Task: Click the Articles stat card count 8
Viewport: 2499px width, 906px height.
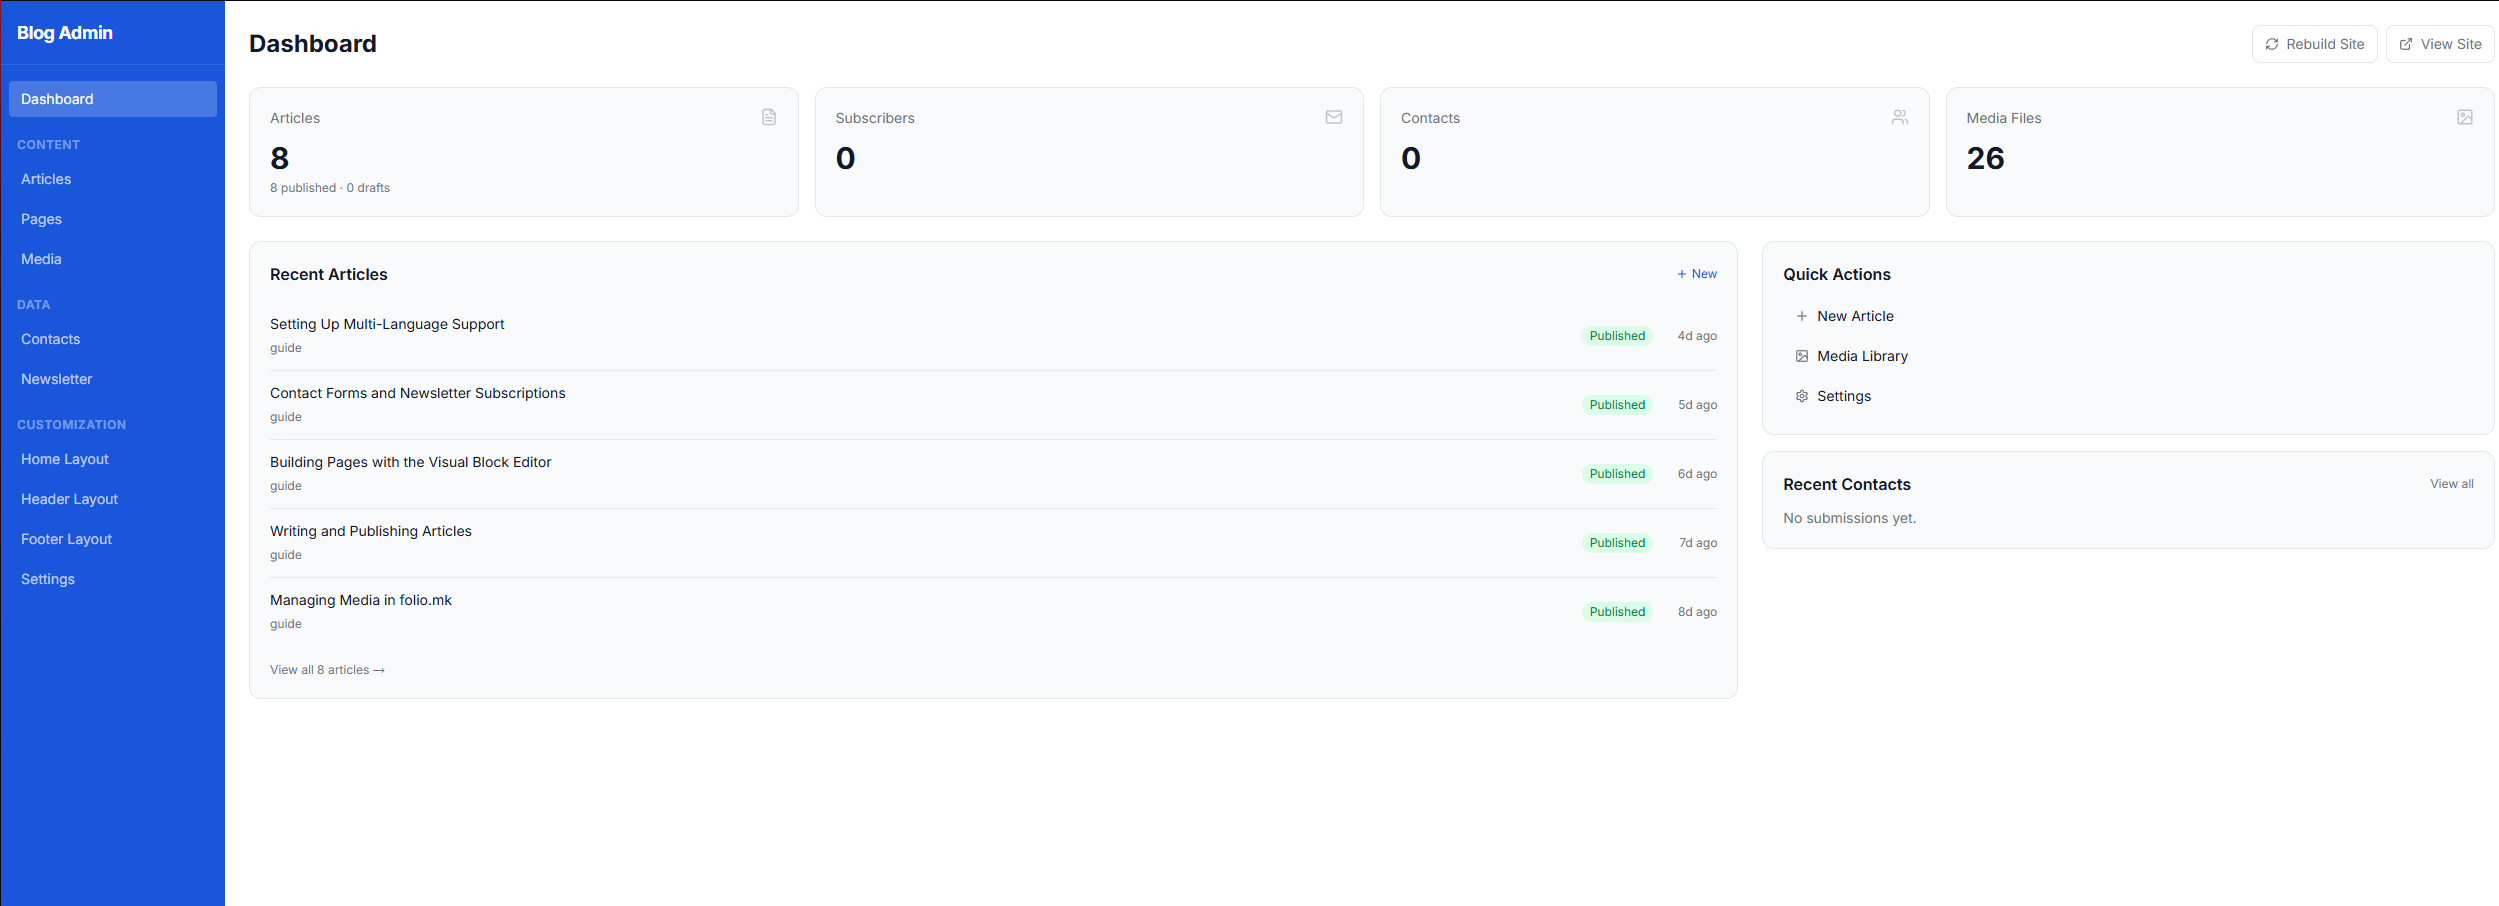Action: click(x=280, y=158)
